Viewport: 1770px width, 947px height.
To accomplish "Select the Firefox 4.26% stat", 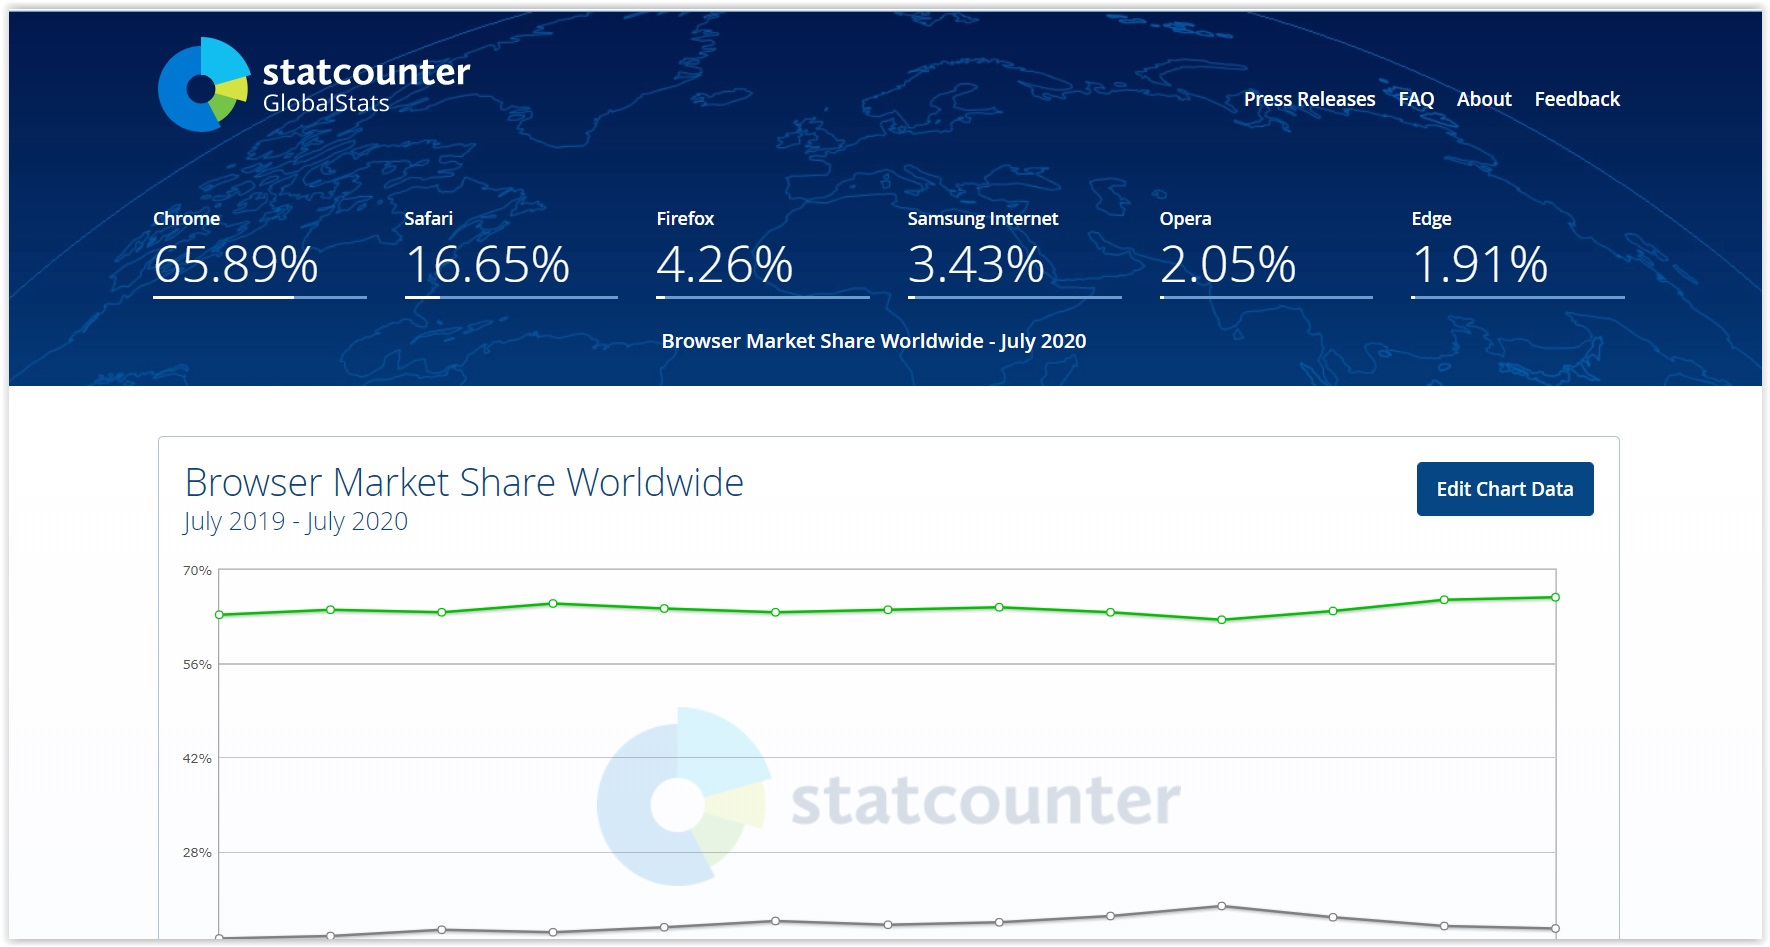I will click(763, 252).
